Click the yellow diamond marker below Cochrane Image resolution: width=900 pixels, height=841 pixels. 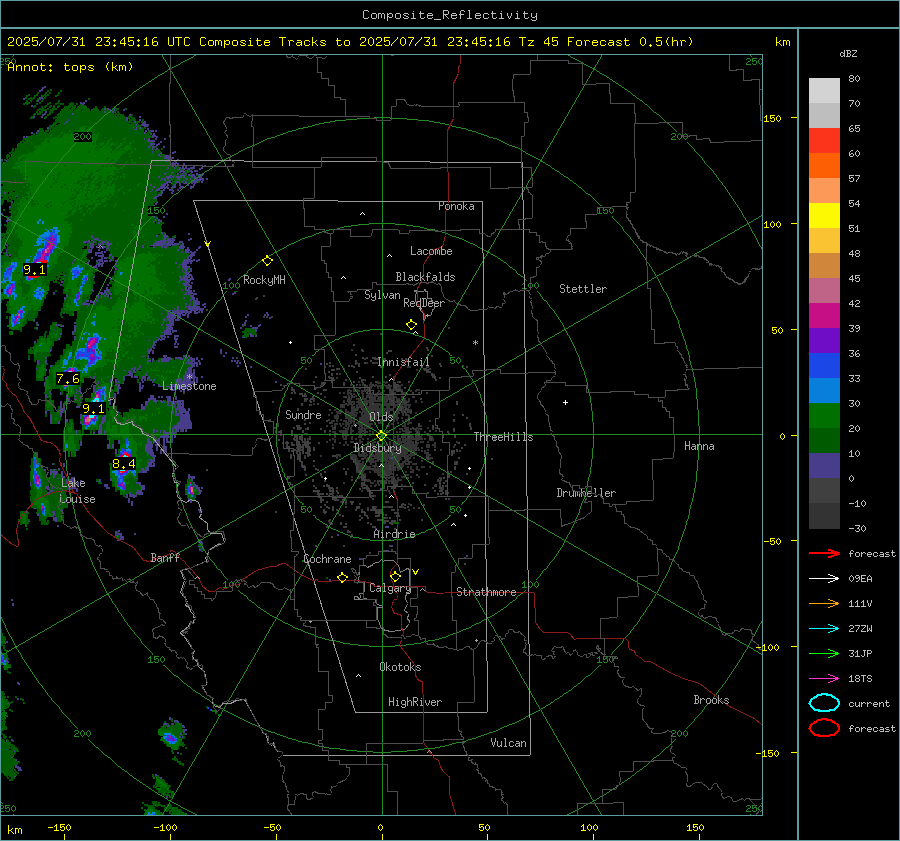pyautogui.click(x=342, y=577)
